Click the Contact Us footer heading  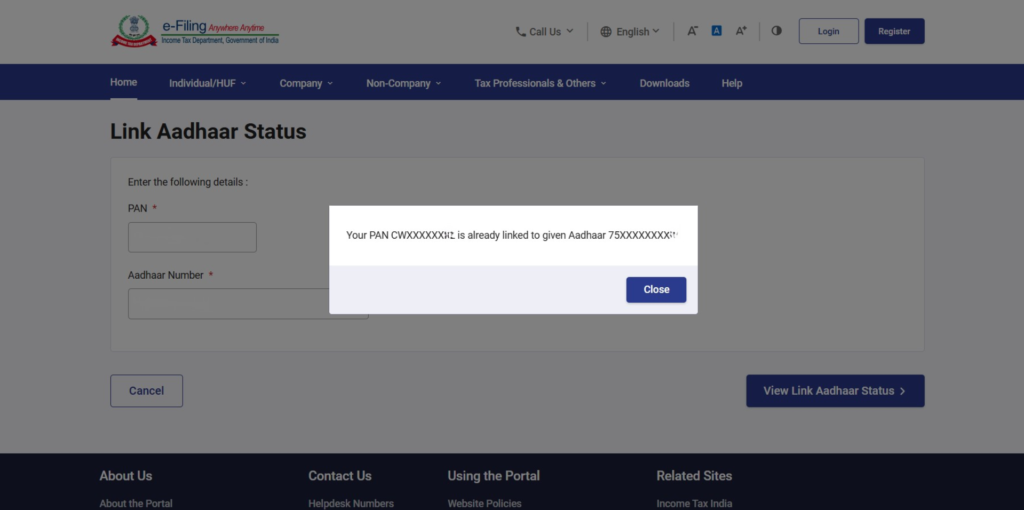click(340, 476)
